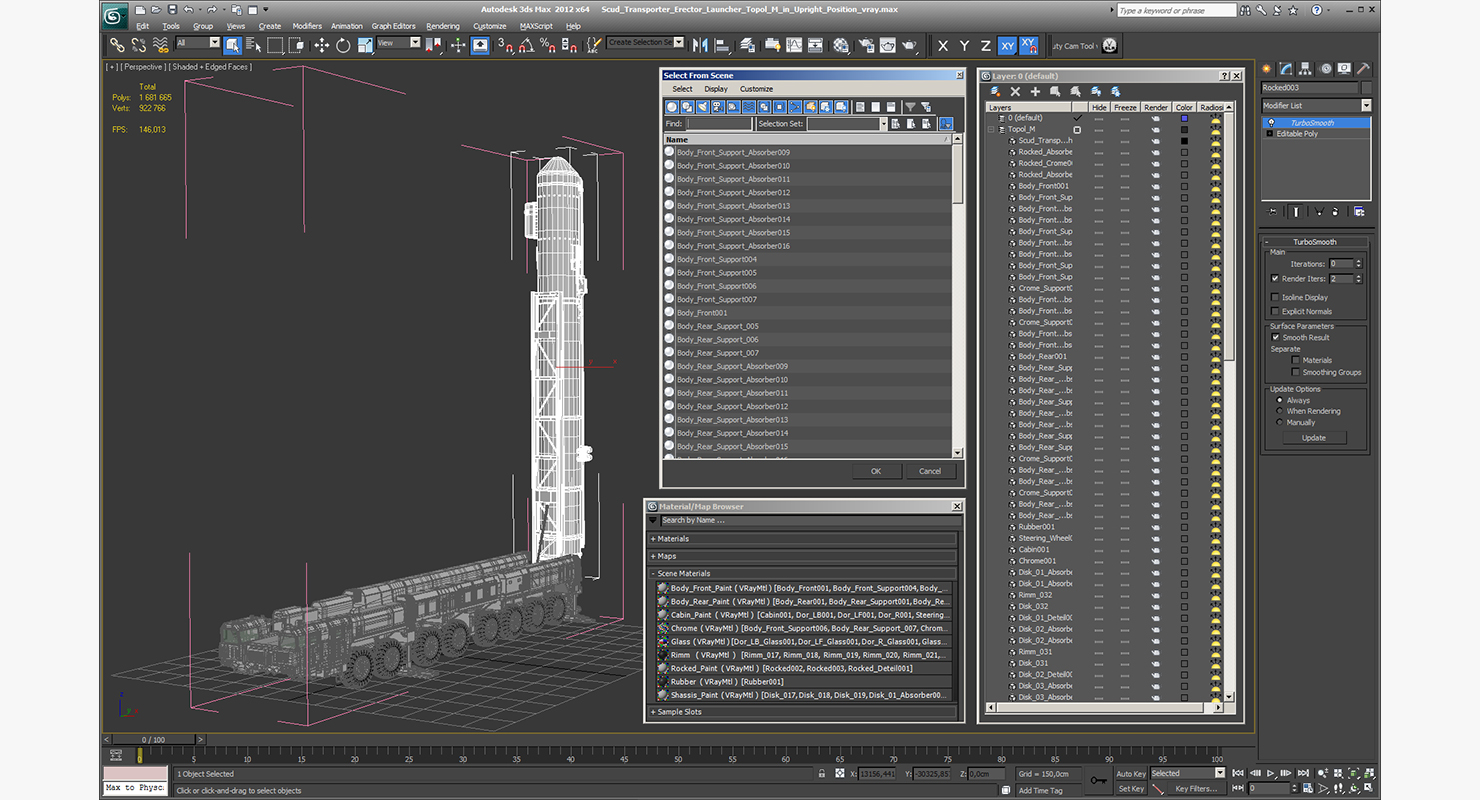
Task: Enable the Explicit Normals checkbox
Action: point(1275,311)
